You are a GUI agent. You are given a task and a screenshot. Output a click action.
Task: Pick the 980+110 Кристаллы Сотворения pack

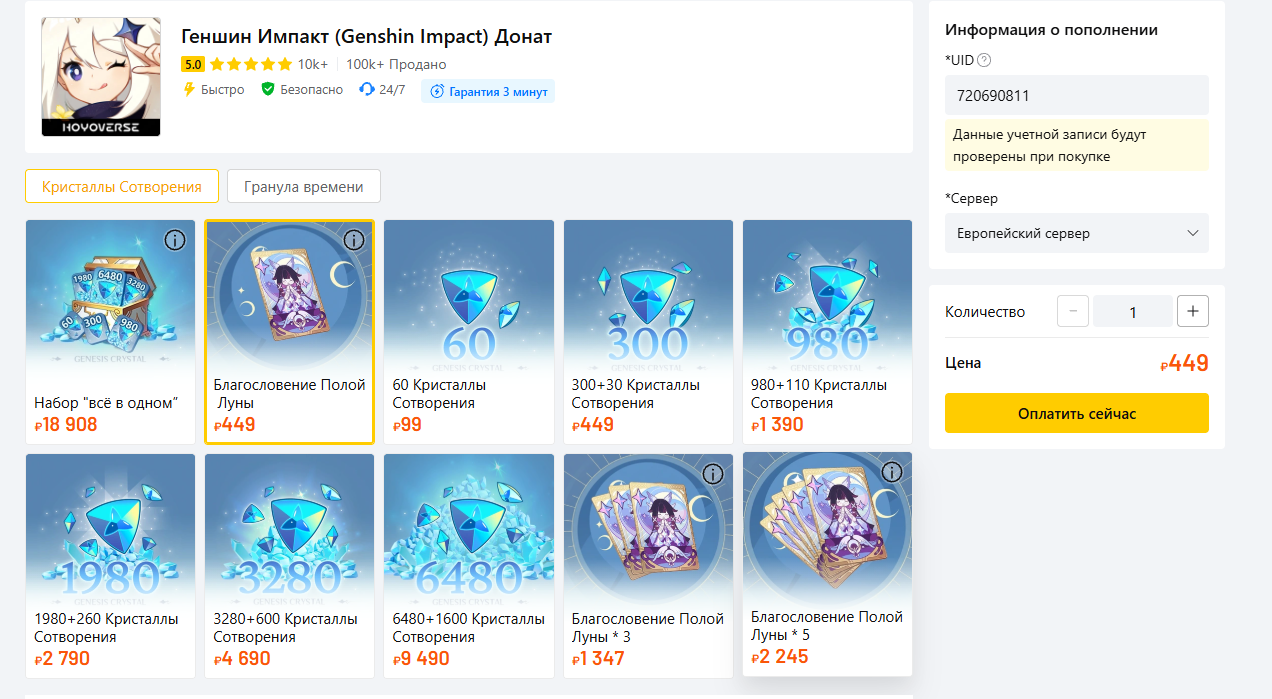point(827,332)
